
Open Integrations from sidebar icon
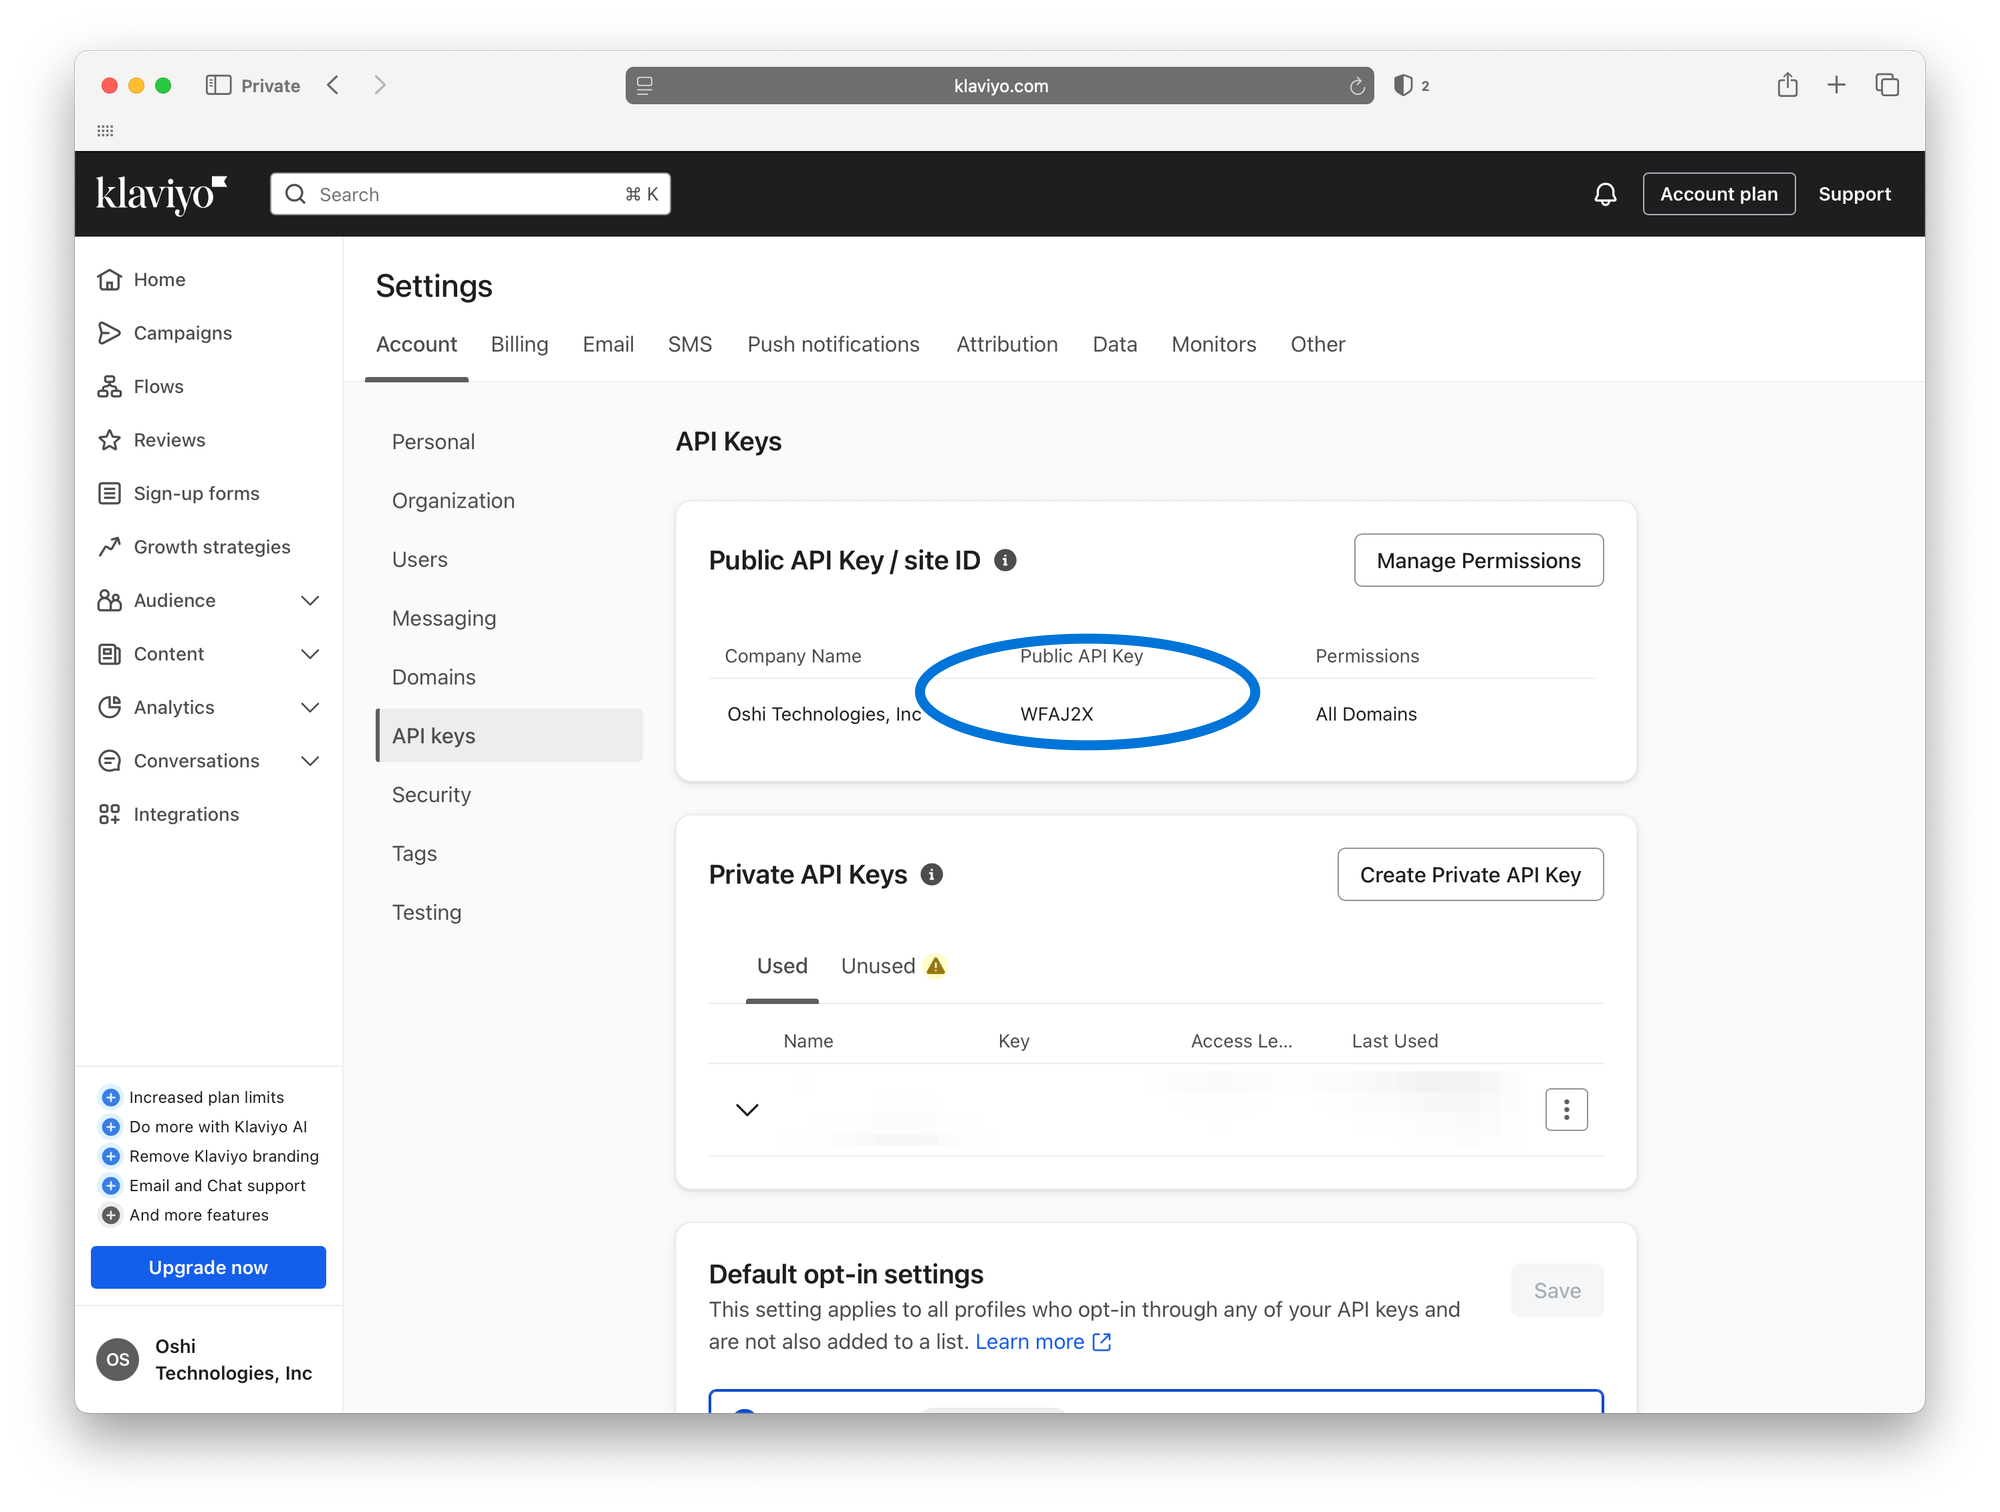coord(110,814)
